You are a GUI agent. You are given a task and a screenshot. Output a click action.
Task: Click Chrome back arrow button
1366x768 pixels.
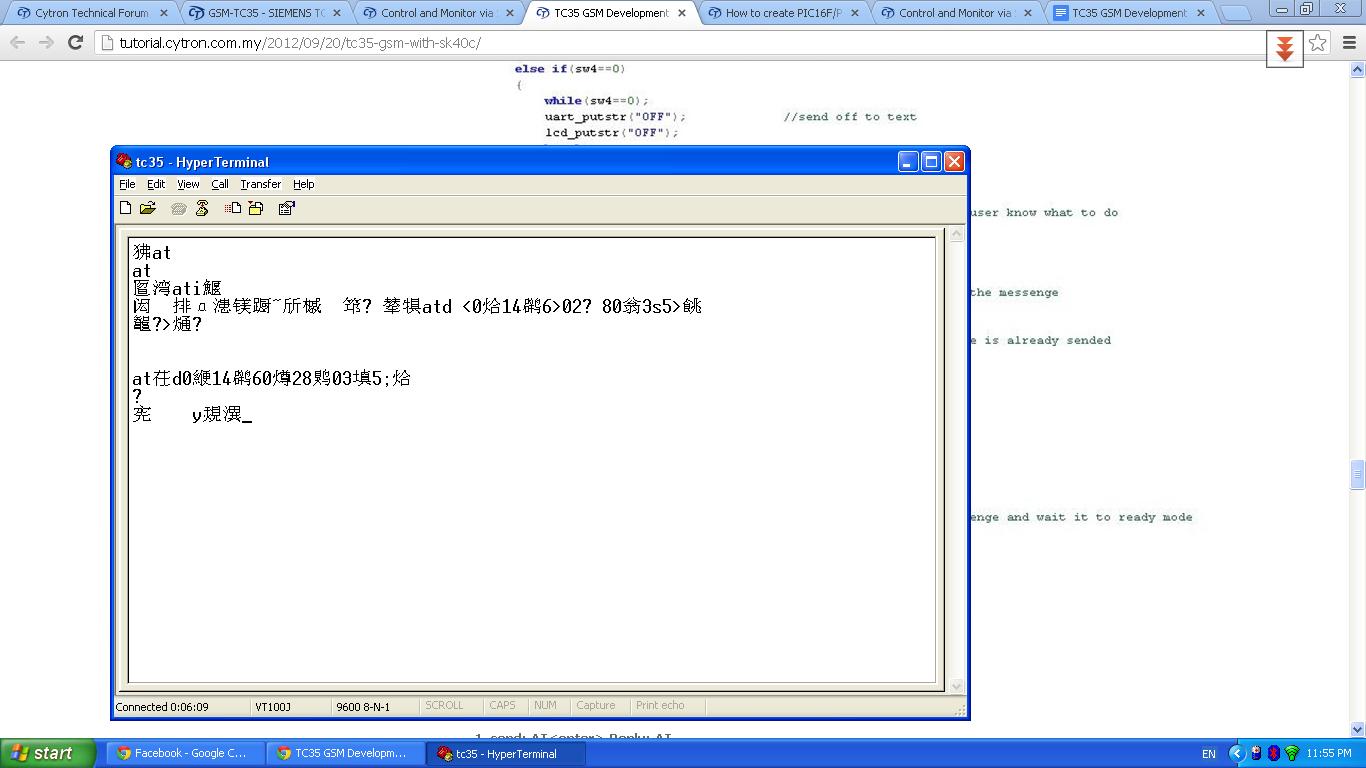click(x=17, y=43)
